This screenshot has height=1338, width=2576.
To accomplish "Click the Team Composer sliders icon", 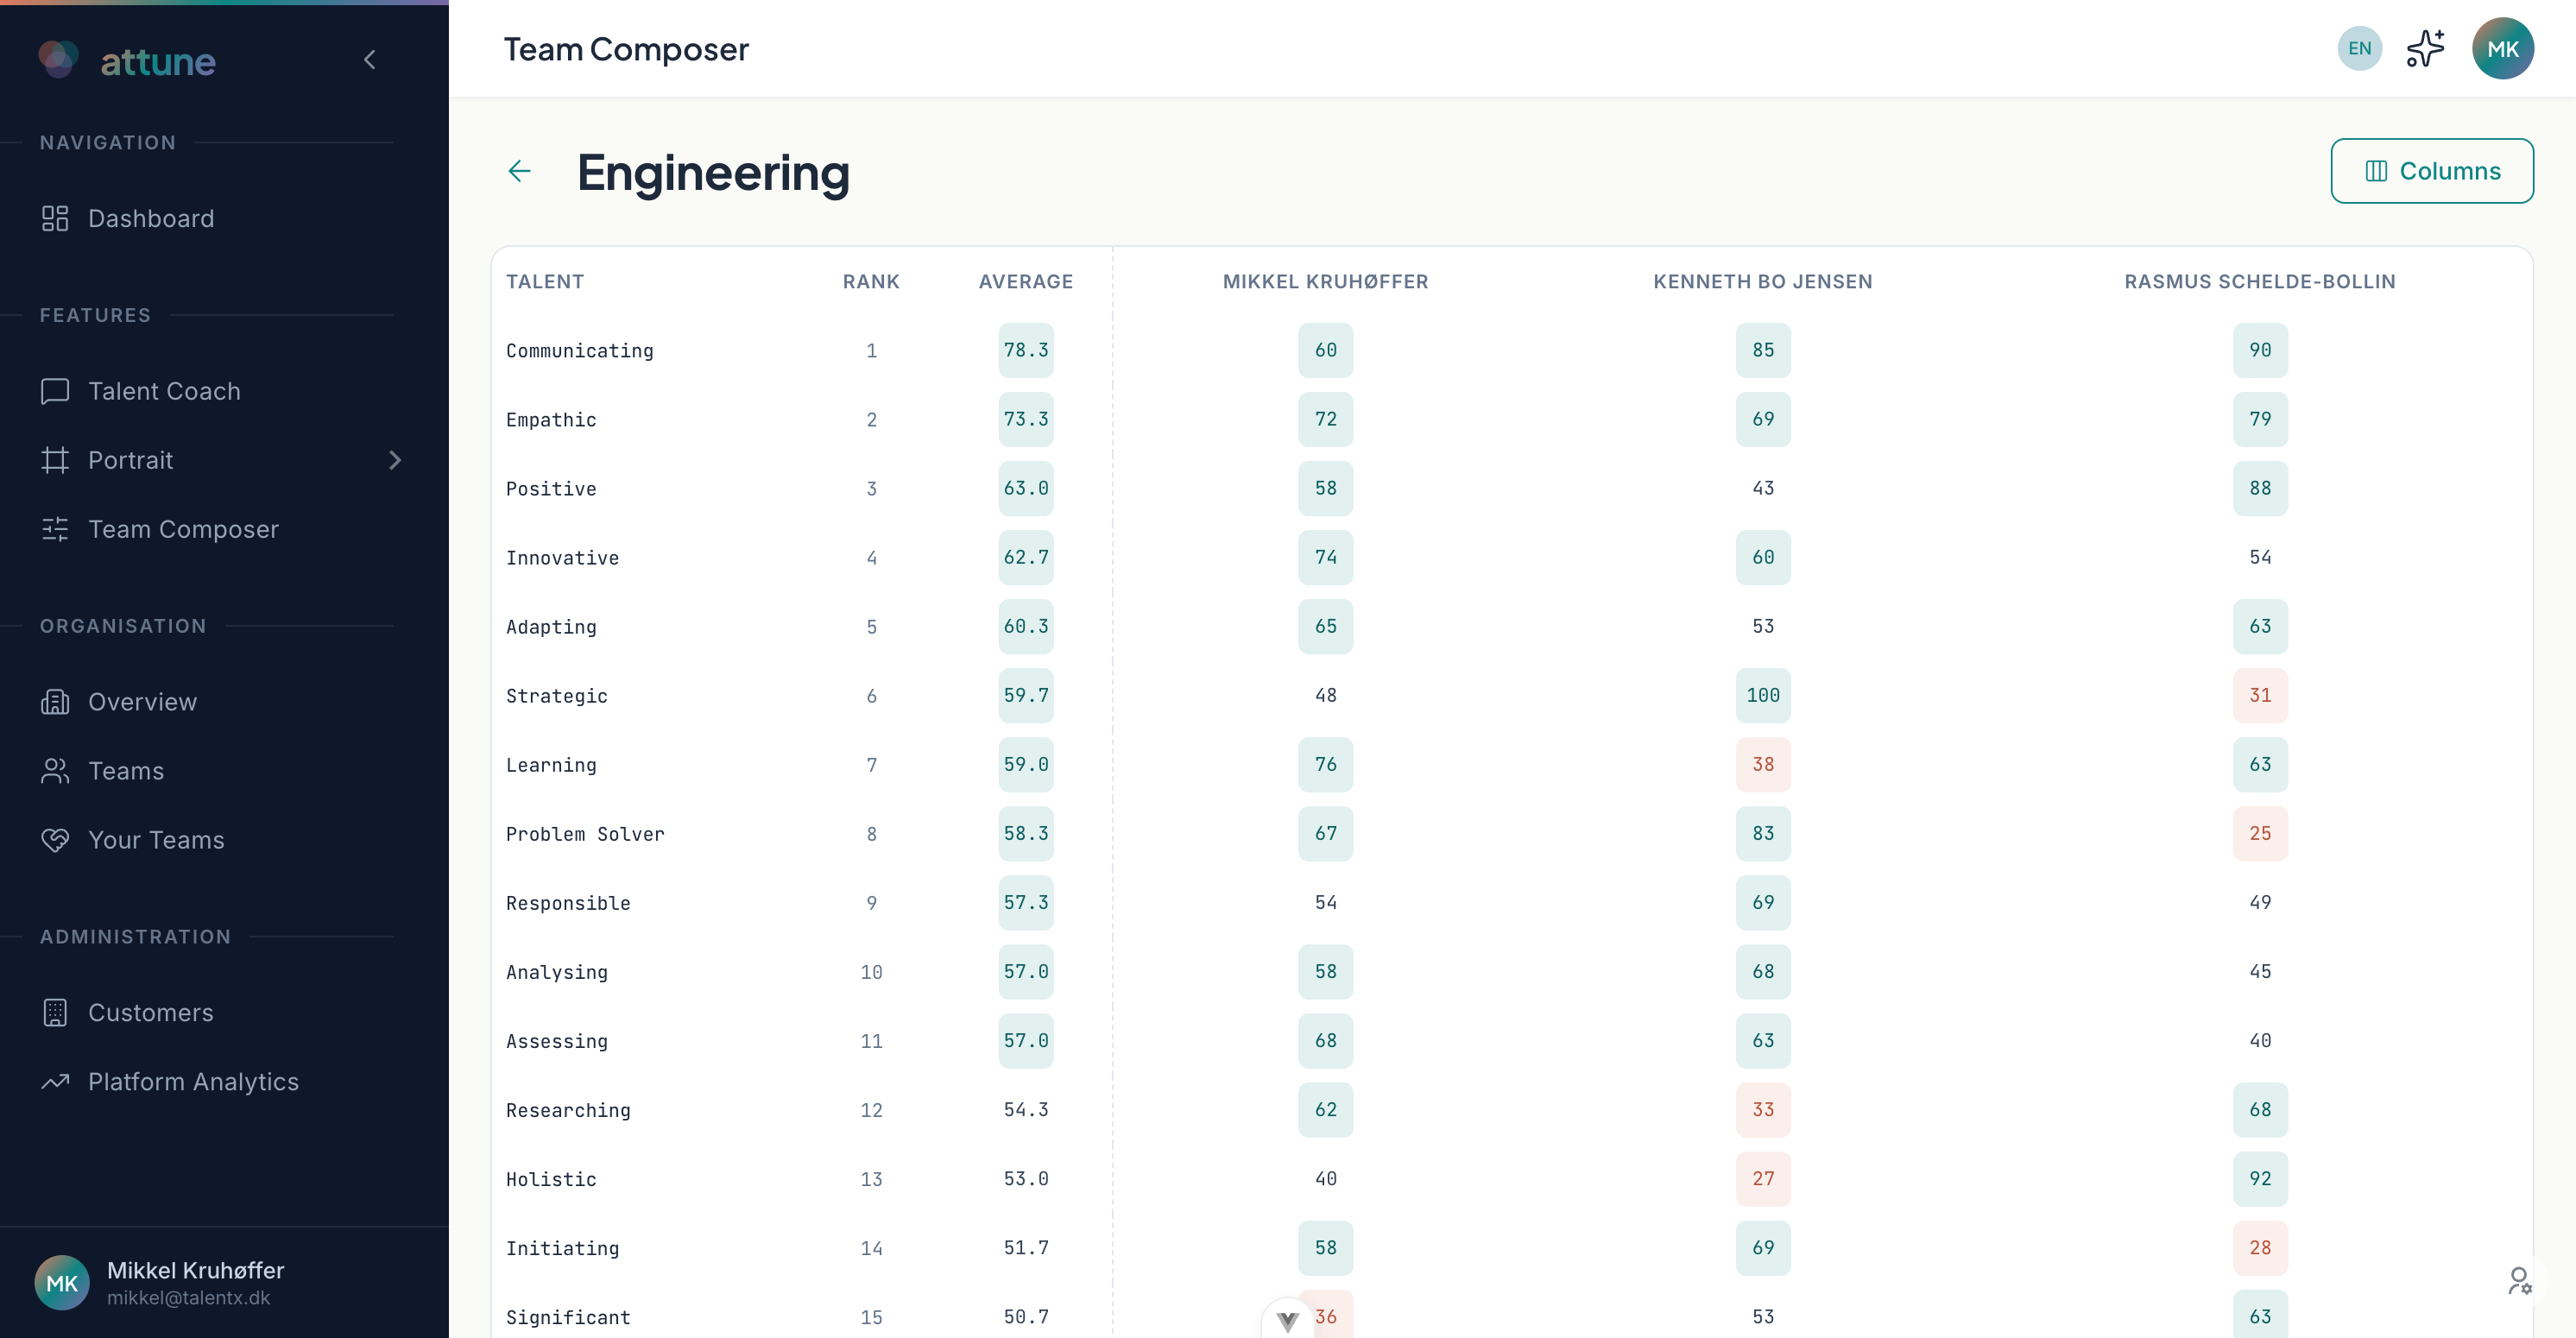I will click(x=55, y=529).
